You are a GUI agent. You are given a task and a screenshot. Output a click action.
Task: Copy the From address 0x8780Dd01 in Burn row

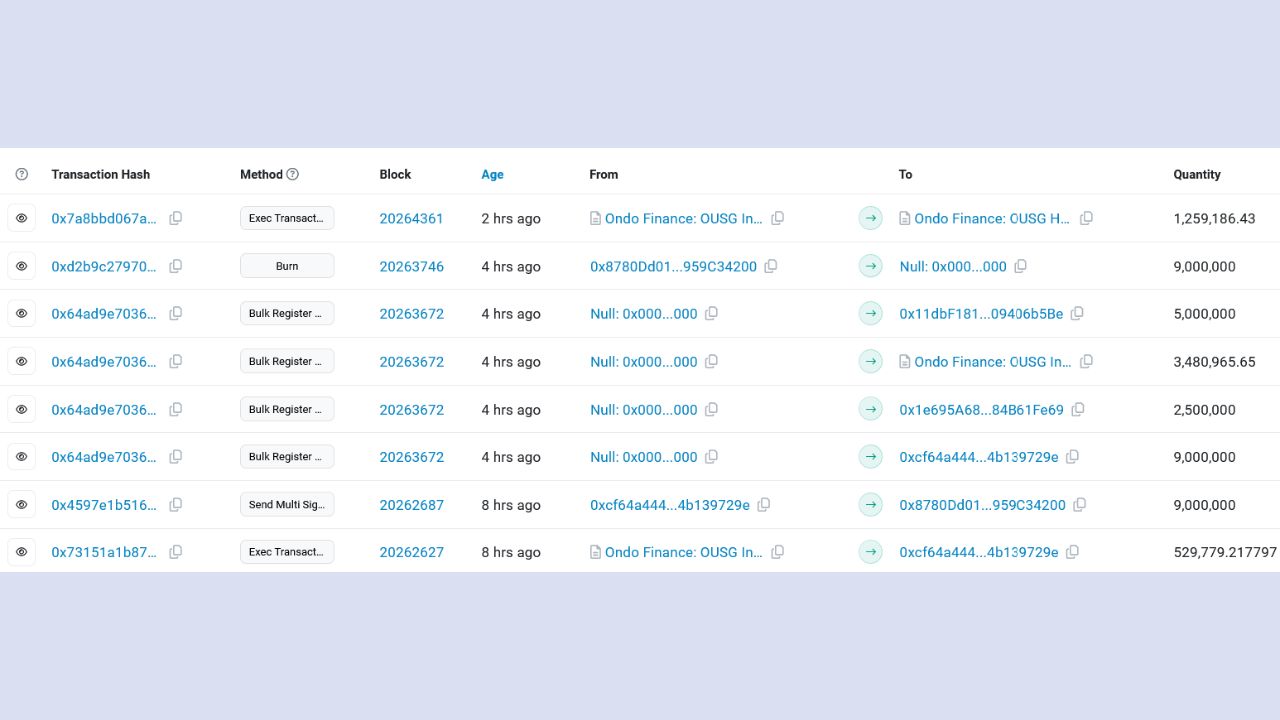tap(771, 266)
